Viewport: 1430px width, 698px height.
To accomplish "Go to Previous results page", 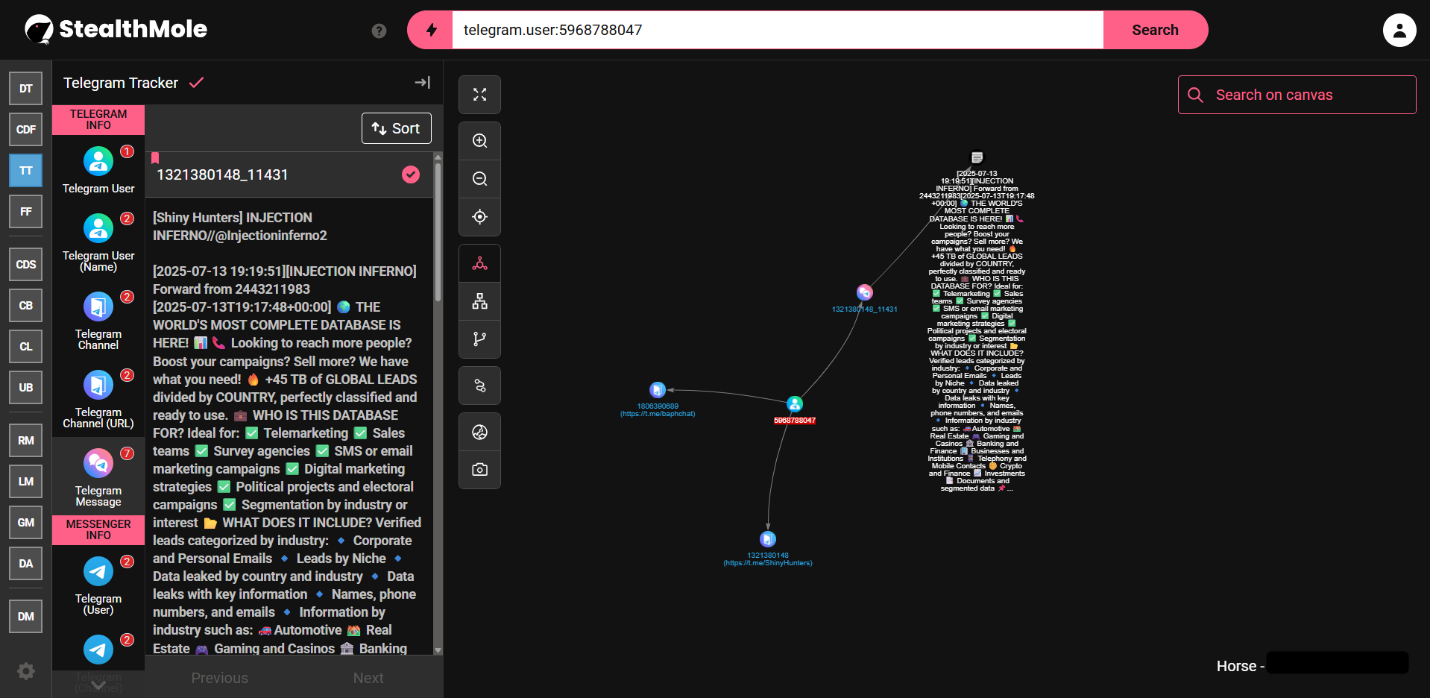I will (x=220, y=678).
